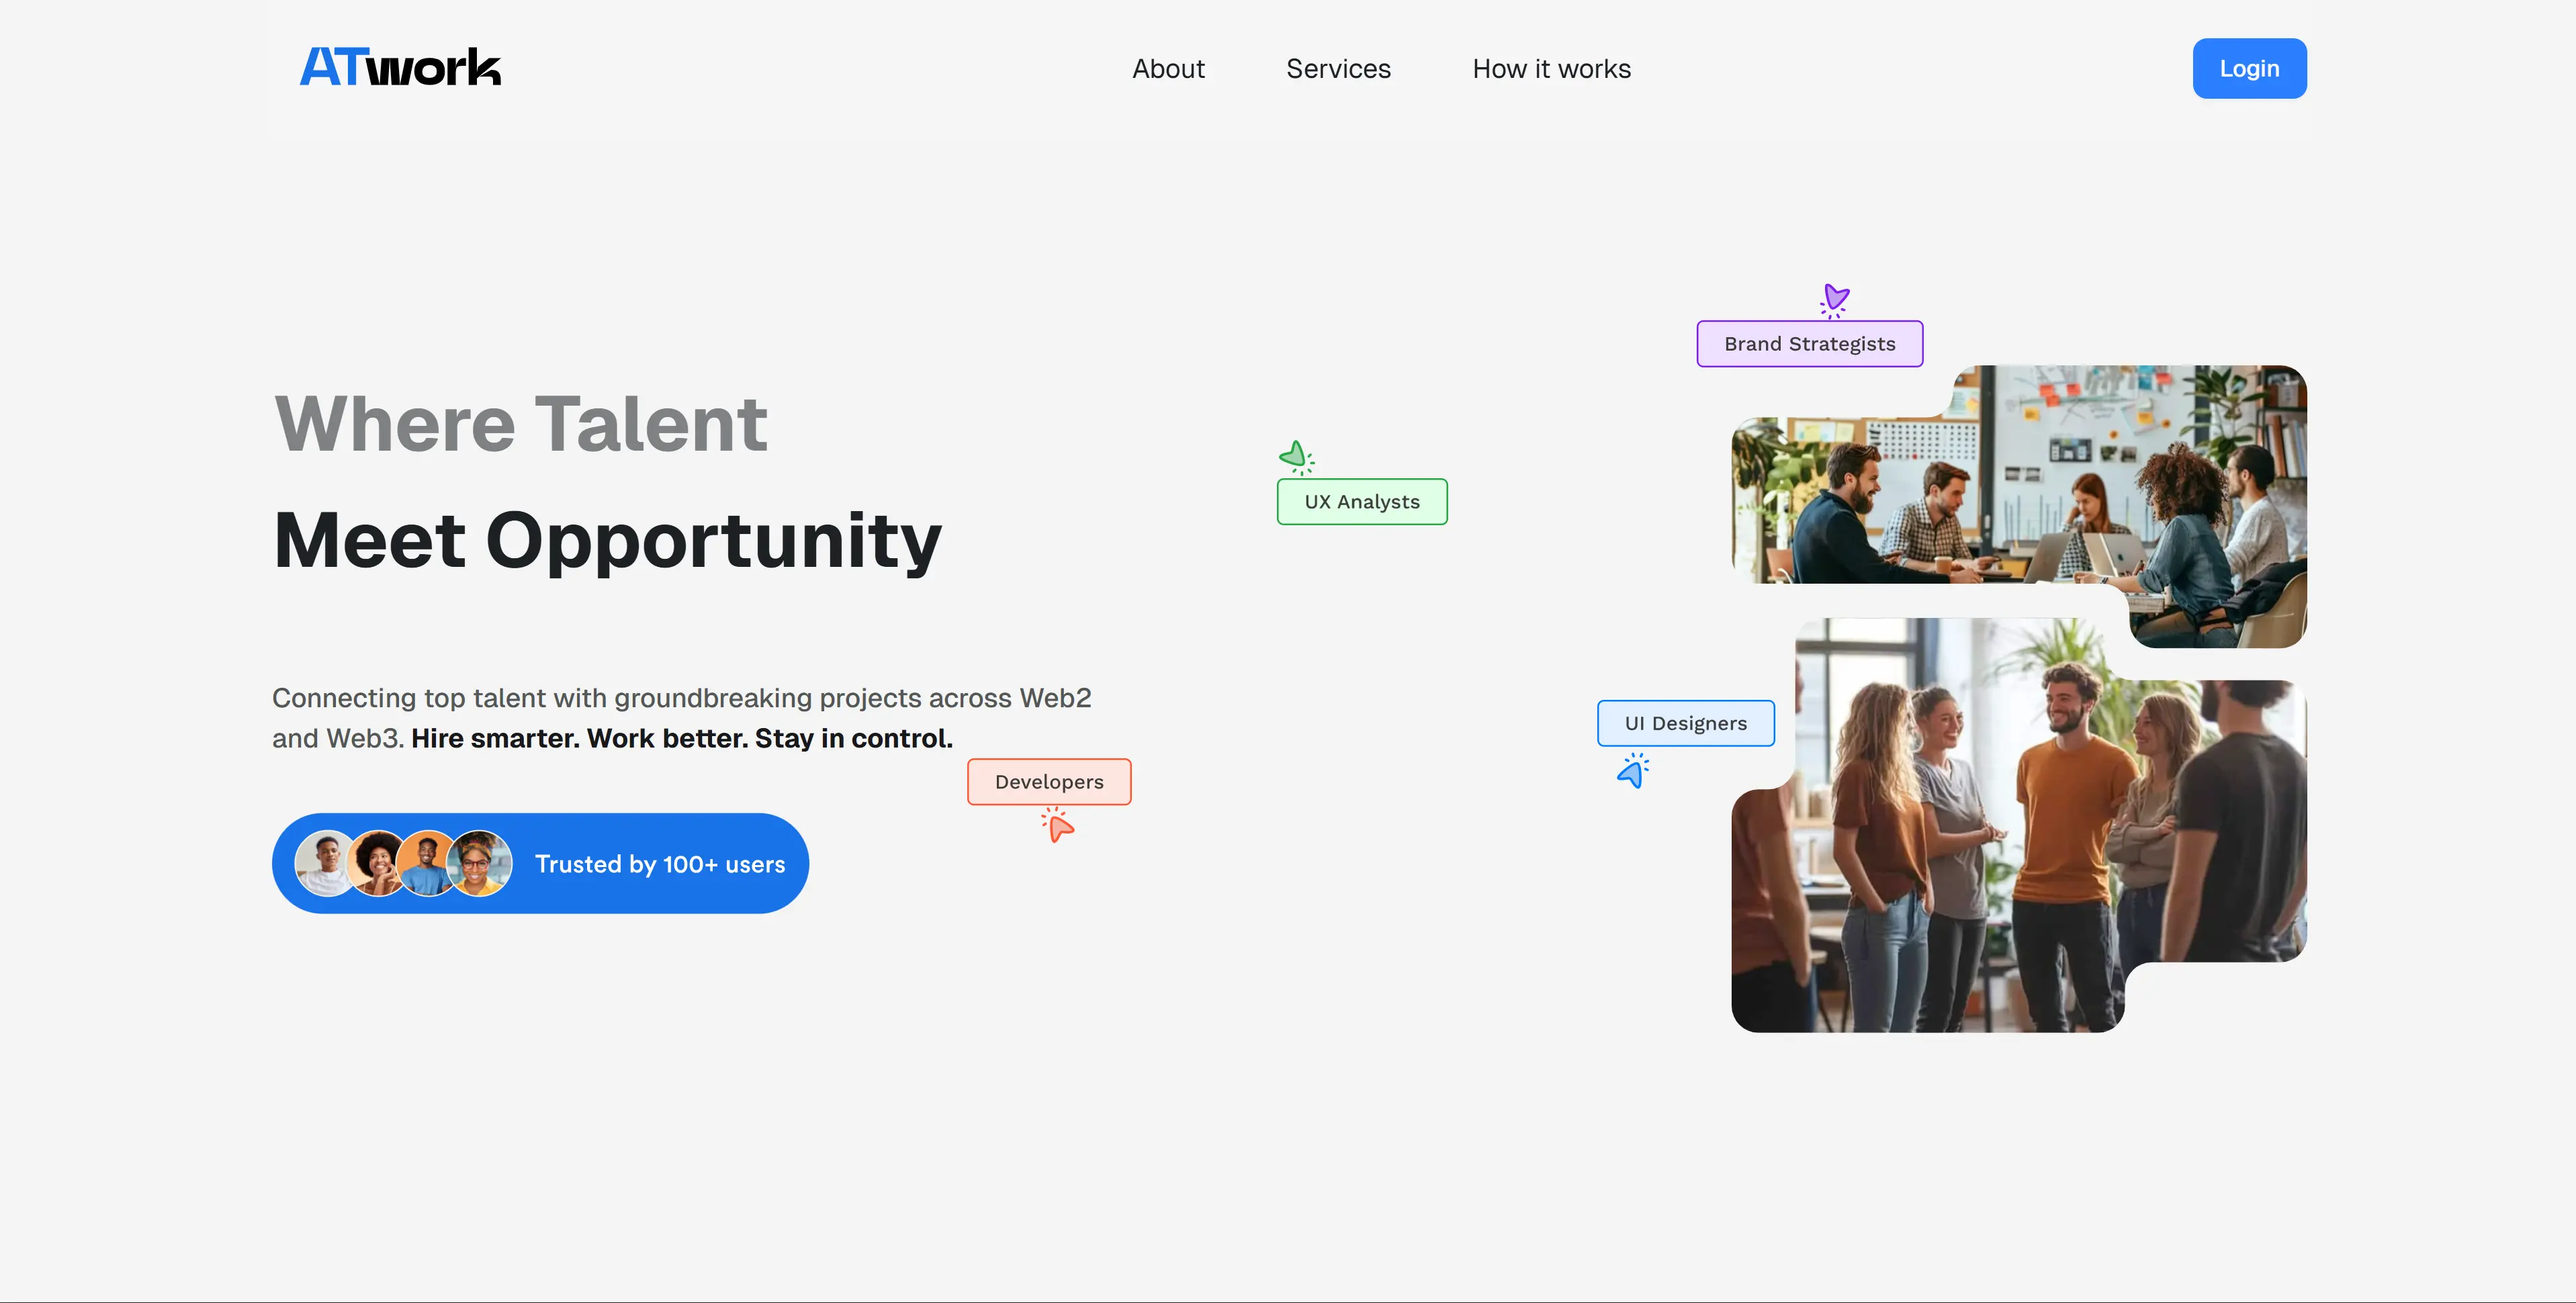
Task: Open the standing group photo
Action: pos(2019,825)
